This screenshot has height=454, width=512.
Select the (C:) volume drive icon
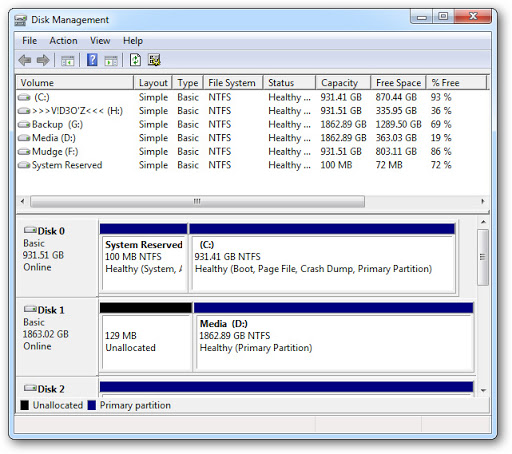point(24,97)
